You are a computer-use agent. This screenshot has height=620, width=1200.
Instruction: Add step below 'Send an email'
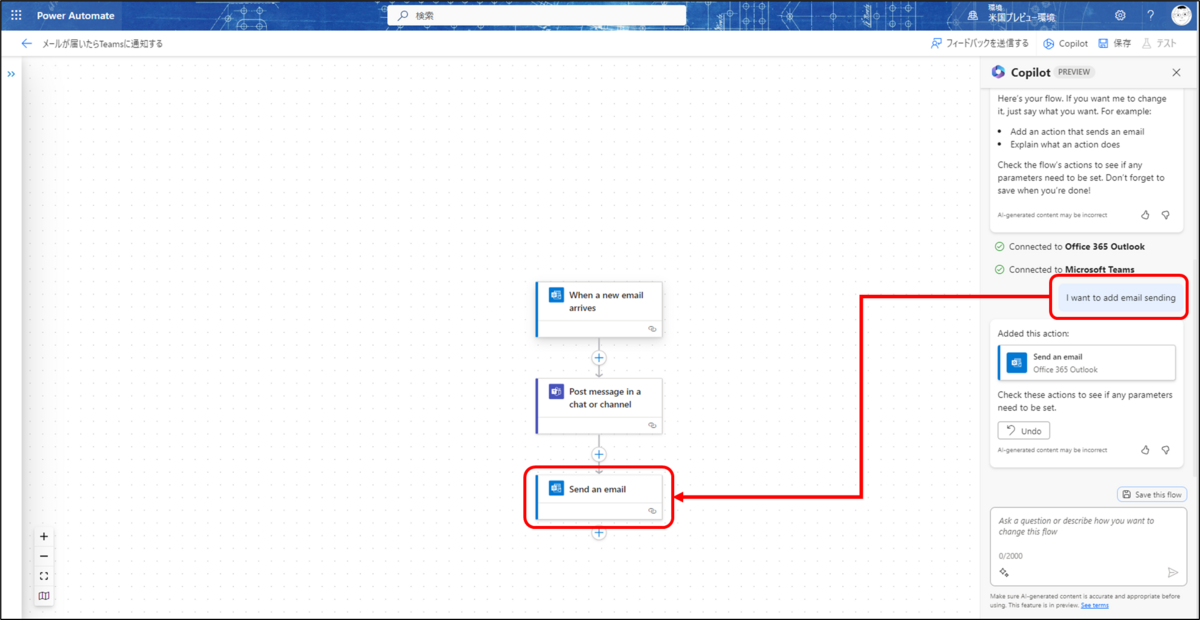click(599, 533)
